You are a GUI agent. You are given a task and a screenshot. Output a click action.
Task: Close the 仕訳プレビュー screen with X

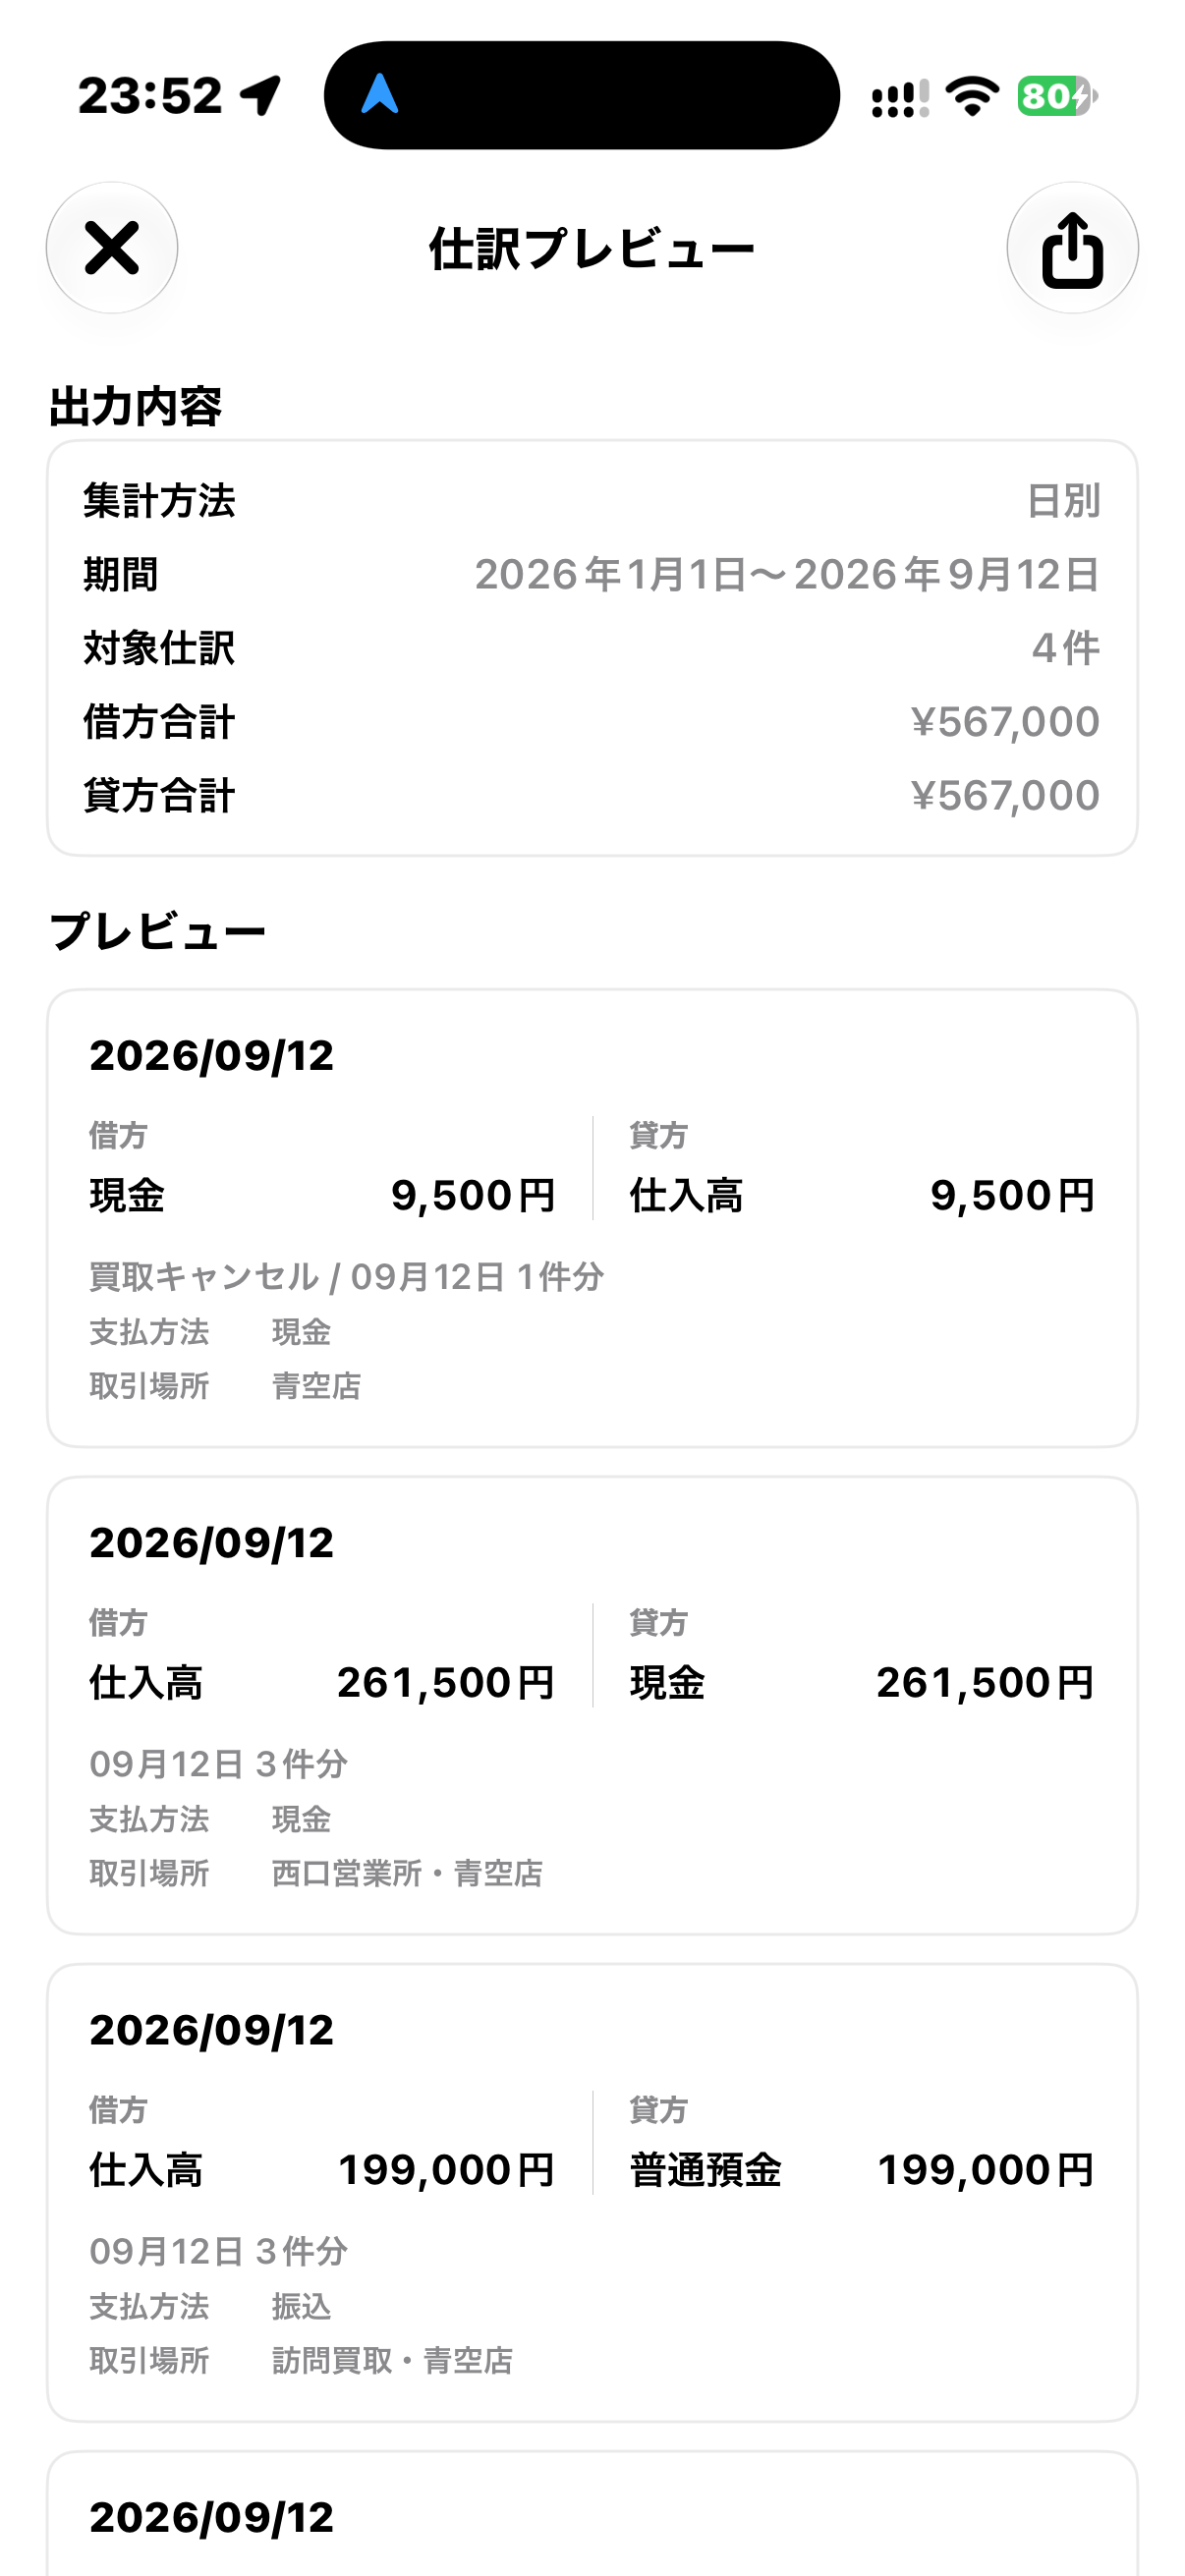112,247
